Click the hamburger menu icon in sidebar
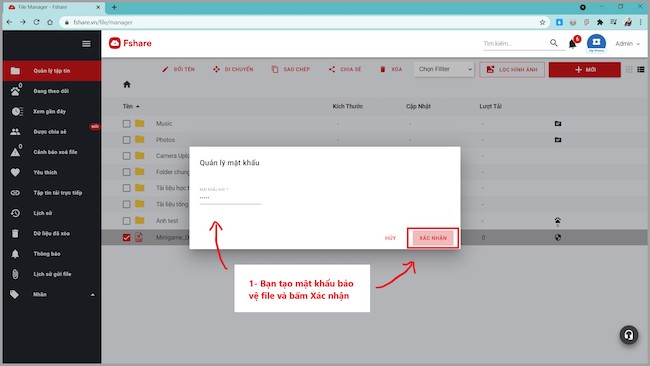Viewport: 650px width, 366px height. (86, 44)
